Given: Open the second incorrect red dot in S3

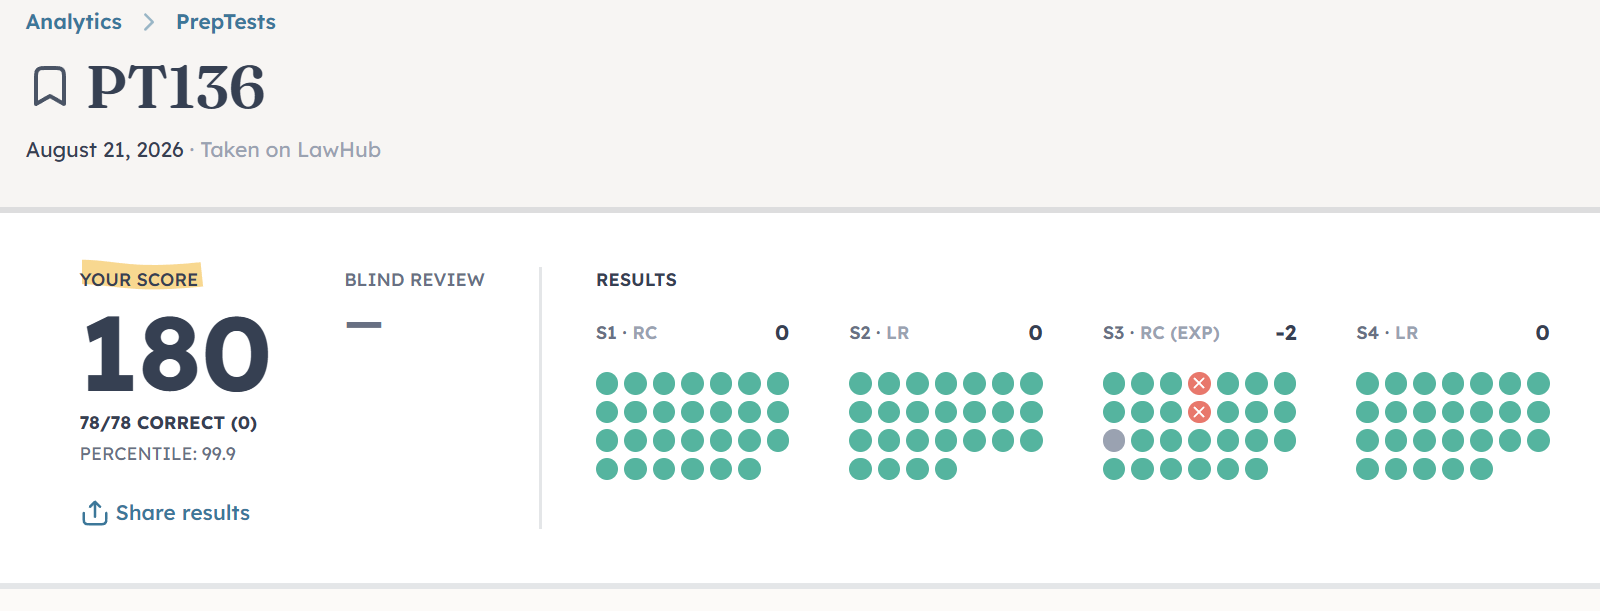Looking at the screenshot, I should pyautogui.click(x=1200, y=412).
